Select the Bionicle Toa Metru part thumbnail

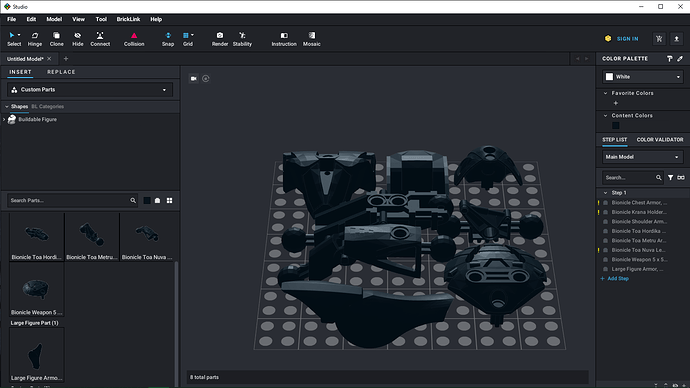point(92,238)
